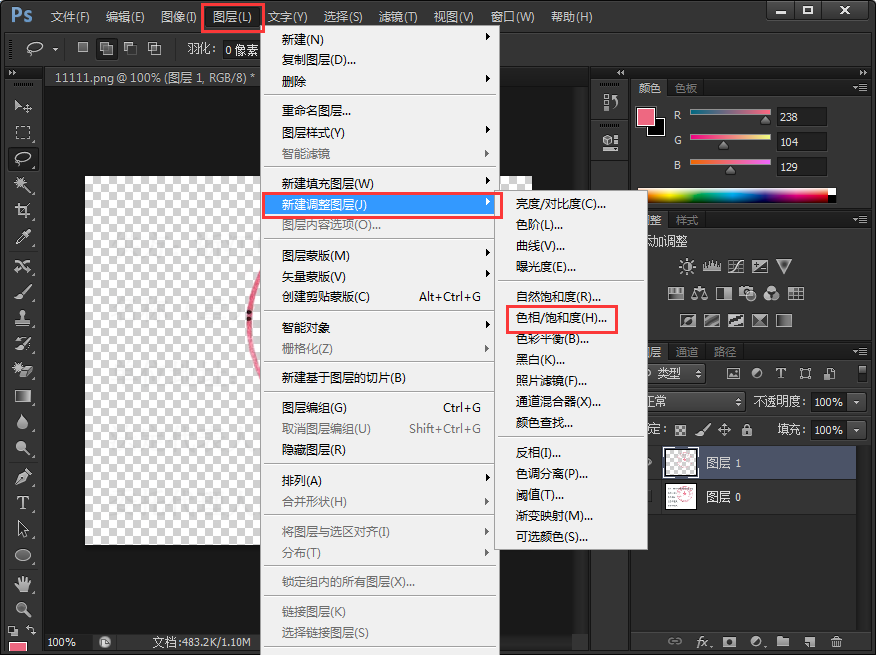Select the Move tool
876x655 pixels.
pyautogui.click(x=23, y=106)
